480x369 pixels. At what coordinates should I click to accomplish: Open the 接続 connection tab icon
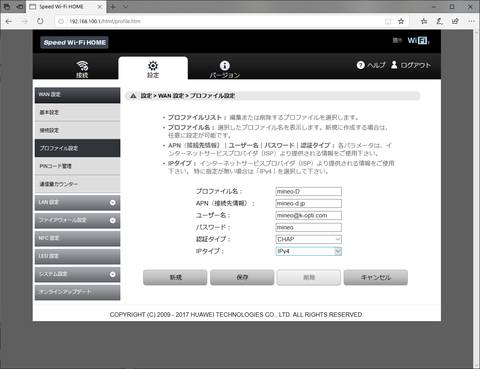pos(82,69)
